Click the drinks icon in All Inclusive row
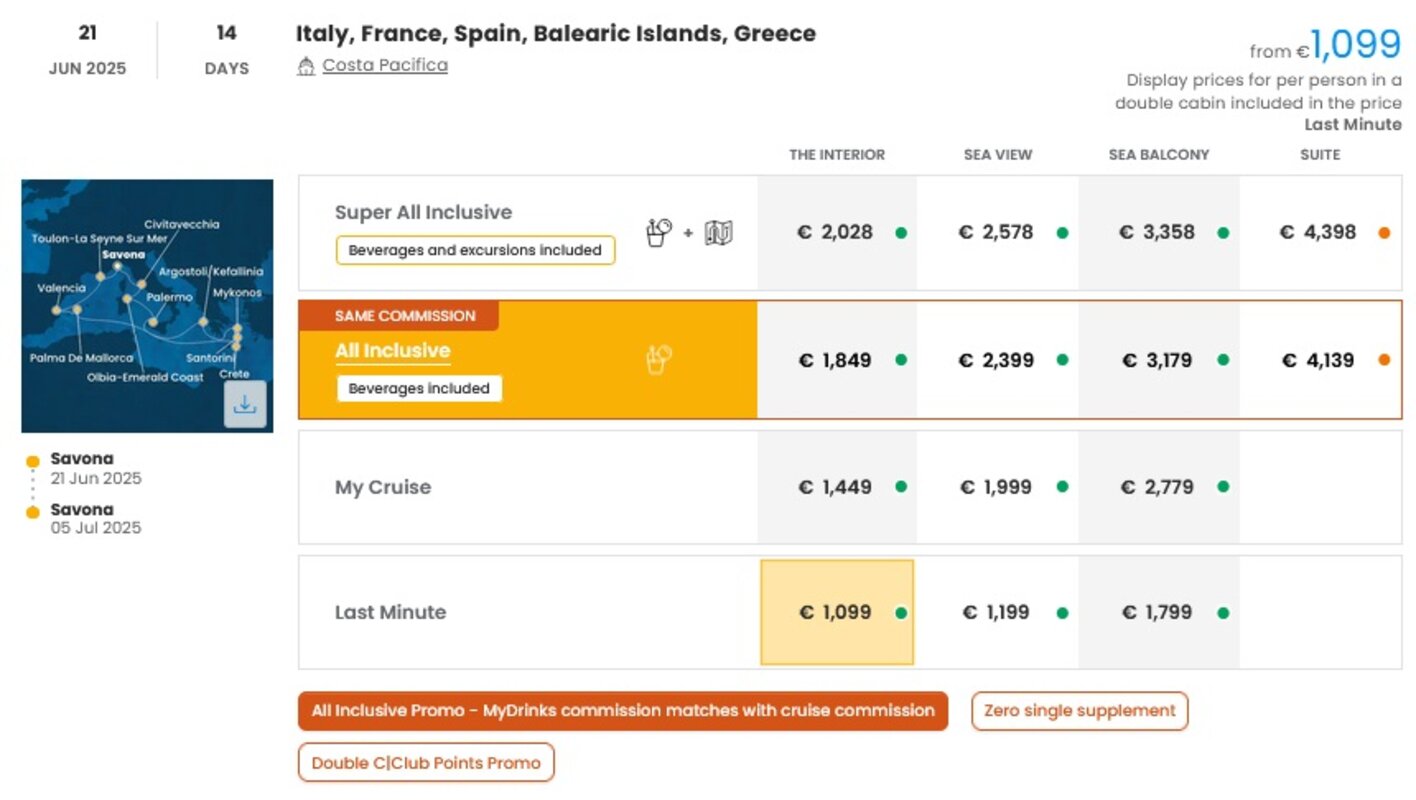The image size is (1416, 800). [x=659, y=360]
